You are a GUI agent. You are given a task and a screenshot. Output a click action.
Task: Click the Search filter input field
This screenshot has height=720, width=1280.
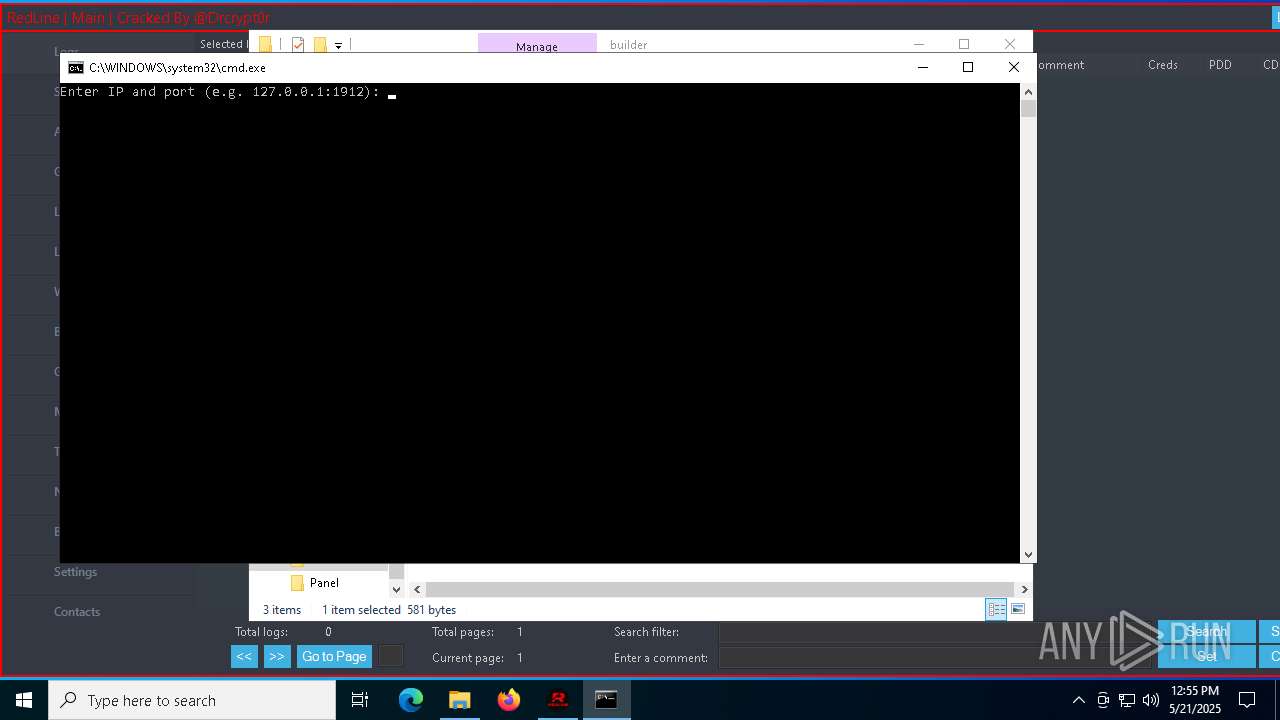(935, 632)
